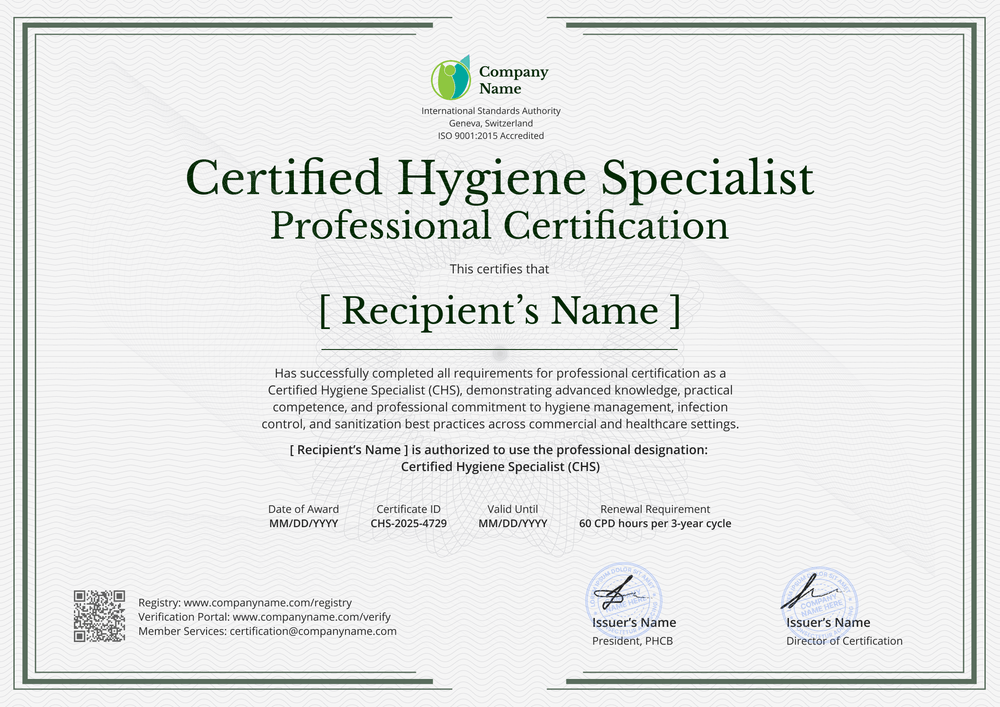Click the Certified Hygiene Specialist title
This screenshot has height=707, width=1000.
click(500, 178)
